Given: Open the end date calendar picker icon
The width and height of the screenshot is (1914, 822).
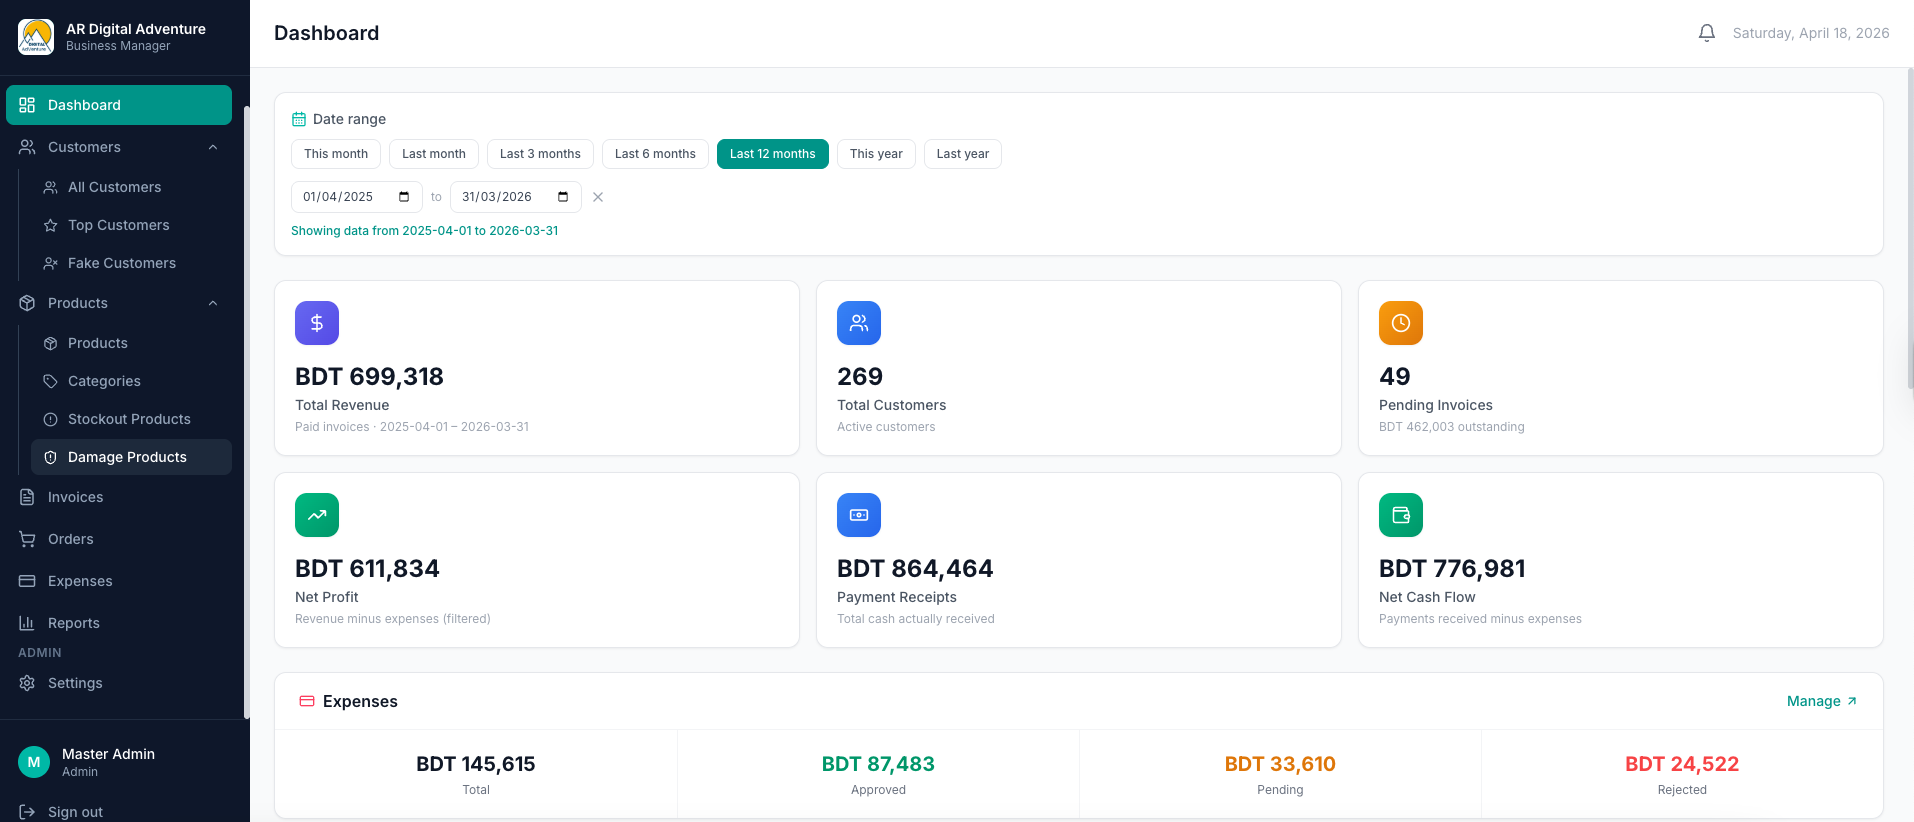Looking at the screenshot, I should point(563,197).
